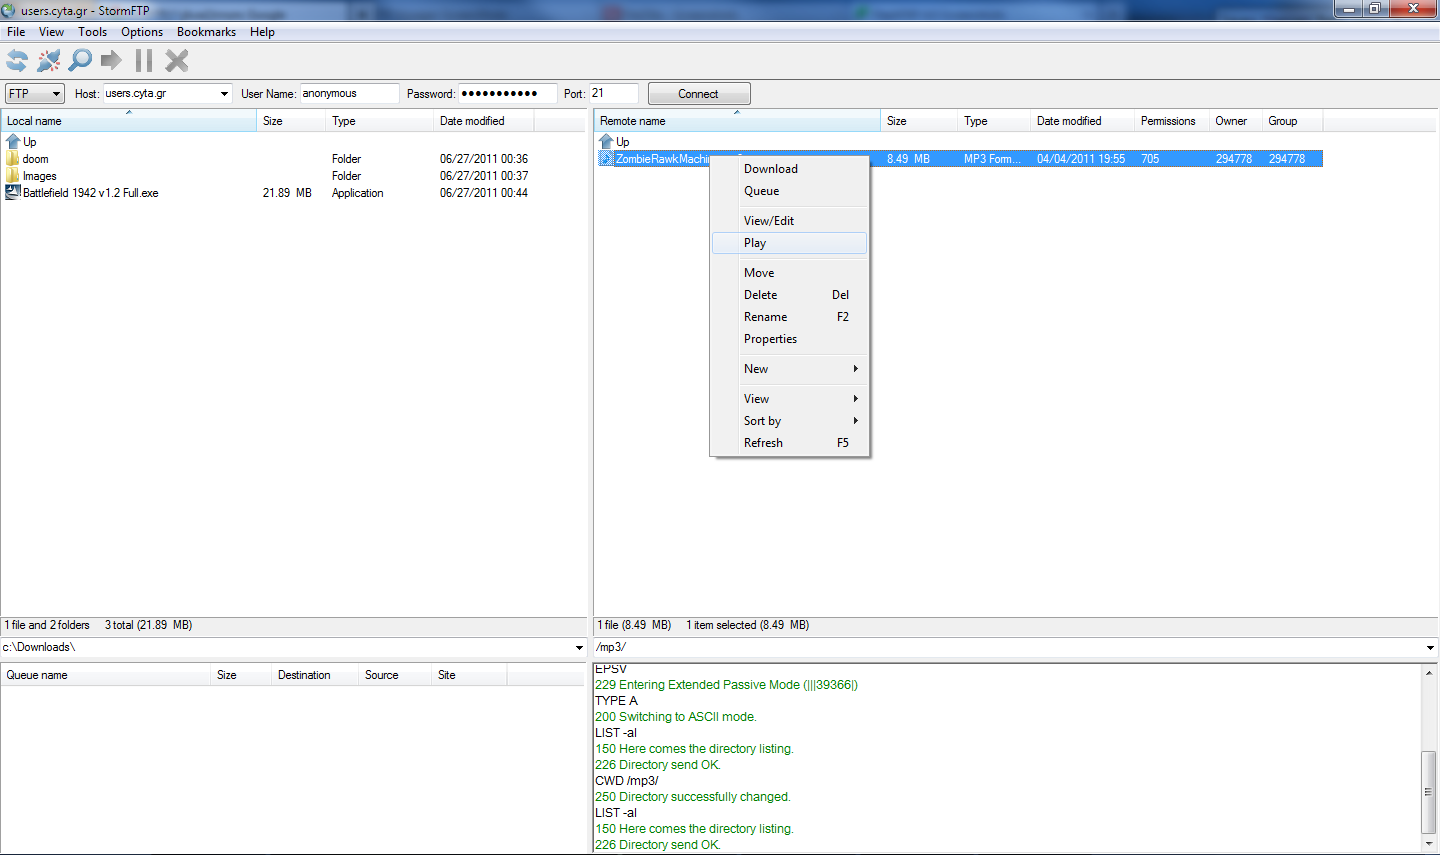
Task: Click the Refresh transfer icon in toolbar
Action: 16,60
